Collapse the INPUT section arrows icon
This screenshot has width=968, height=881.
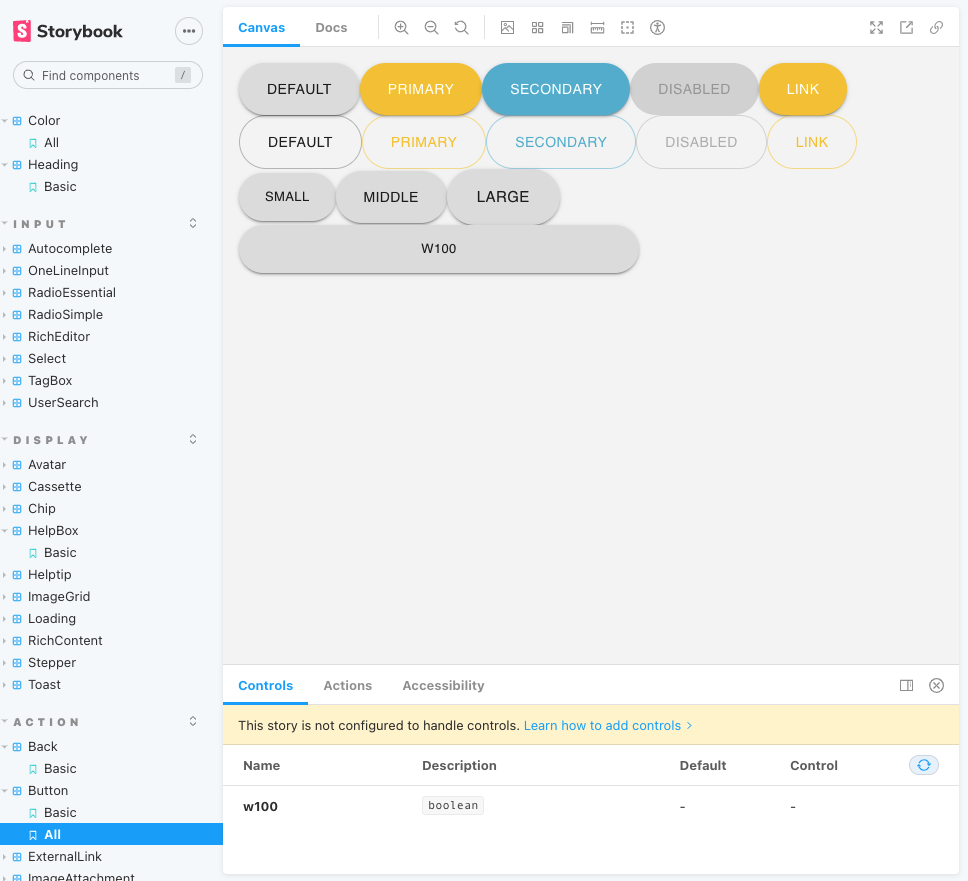tap(193, 223)
